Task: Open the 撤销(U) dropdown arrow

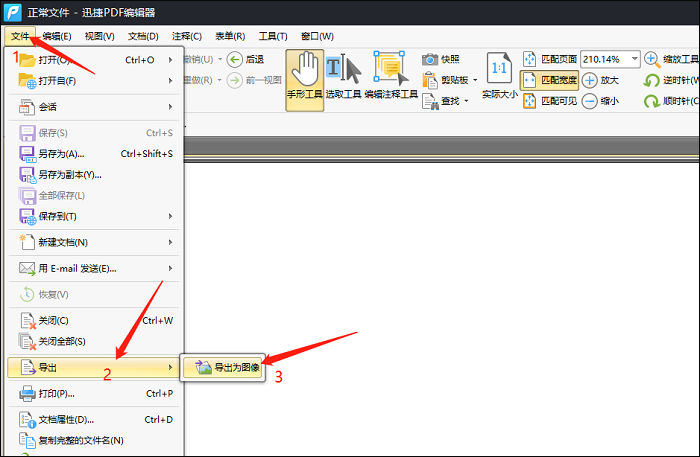Action: point(220,59)
